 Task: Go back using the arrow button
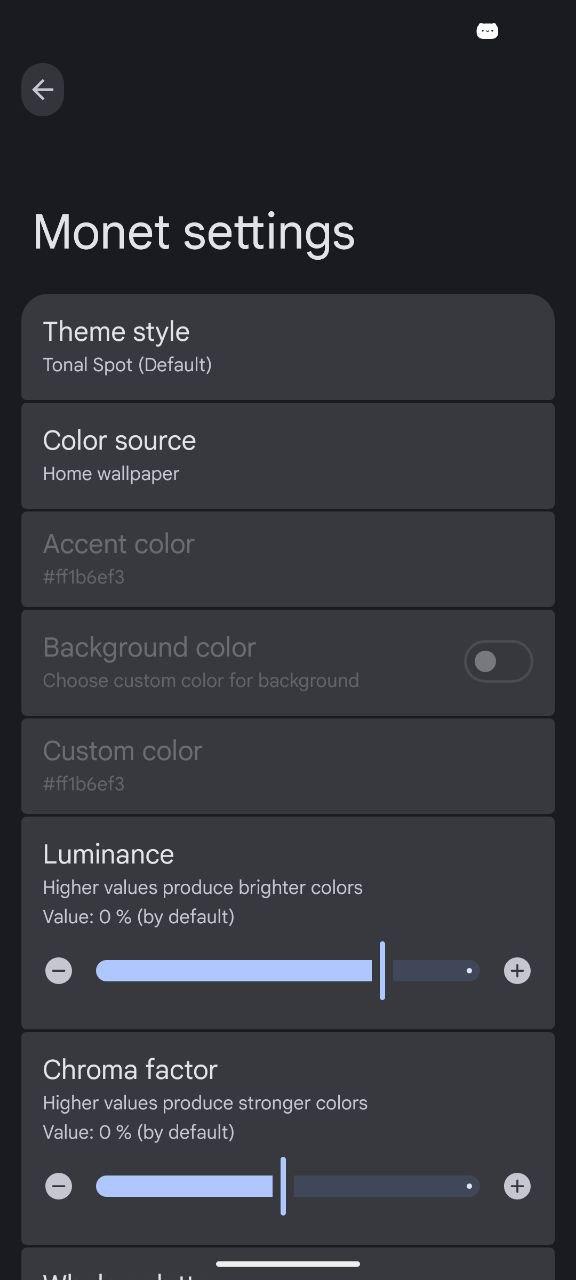43,90
